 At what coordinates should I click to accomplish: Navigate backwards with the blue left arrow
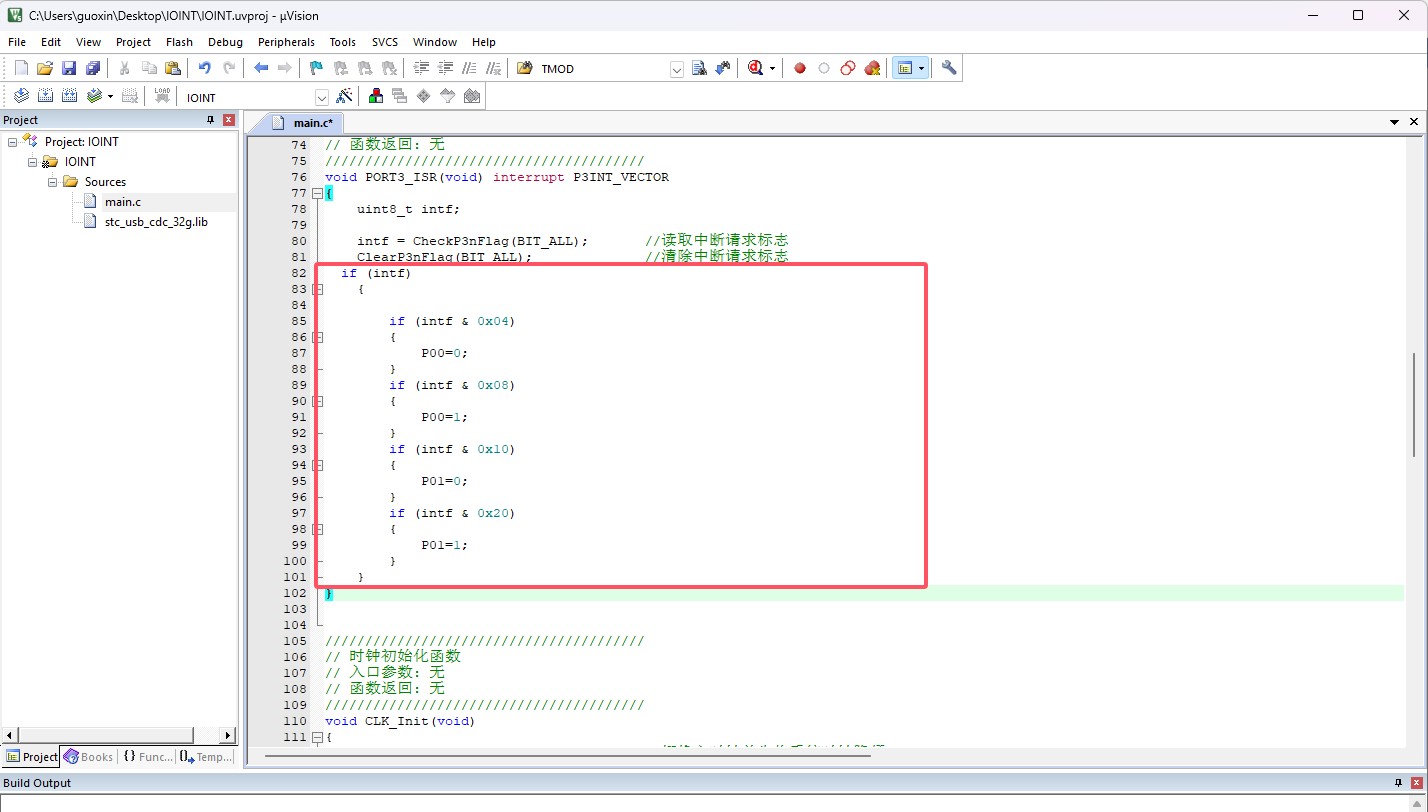point(261,68)
